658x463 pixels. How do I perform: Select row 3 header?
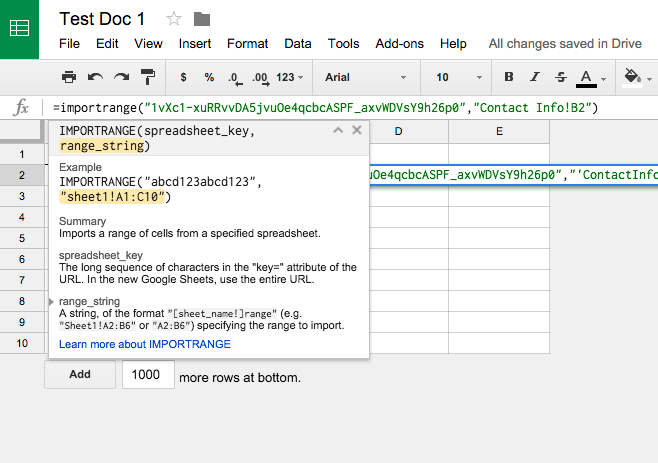[x=22, y=196]
